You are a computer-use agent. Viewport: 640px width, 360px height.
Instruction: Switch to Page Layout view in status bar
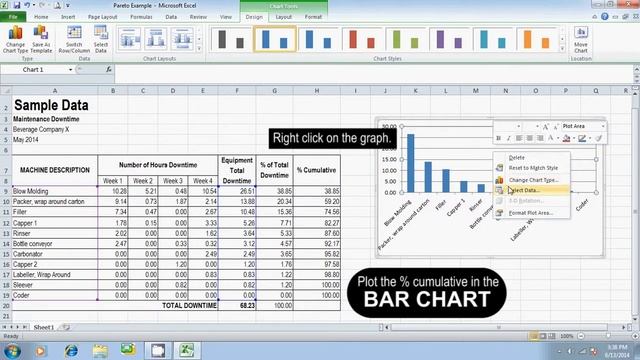click(542, 336)
